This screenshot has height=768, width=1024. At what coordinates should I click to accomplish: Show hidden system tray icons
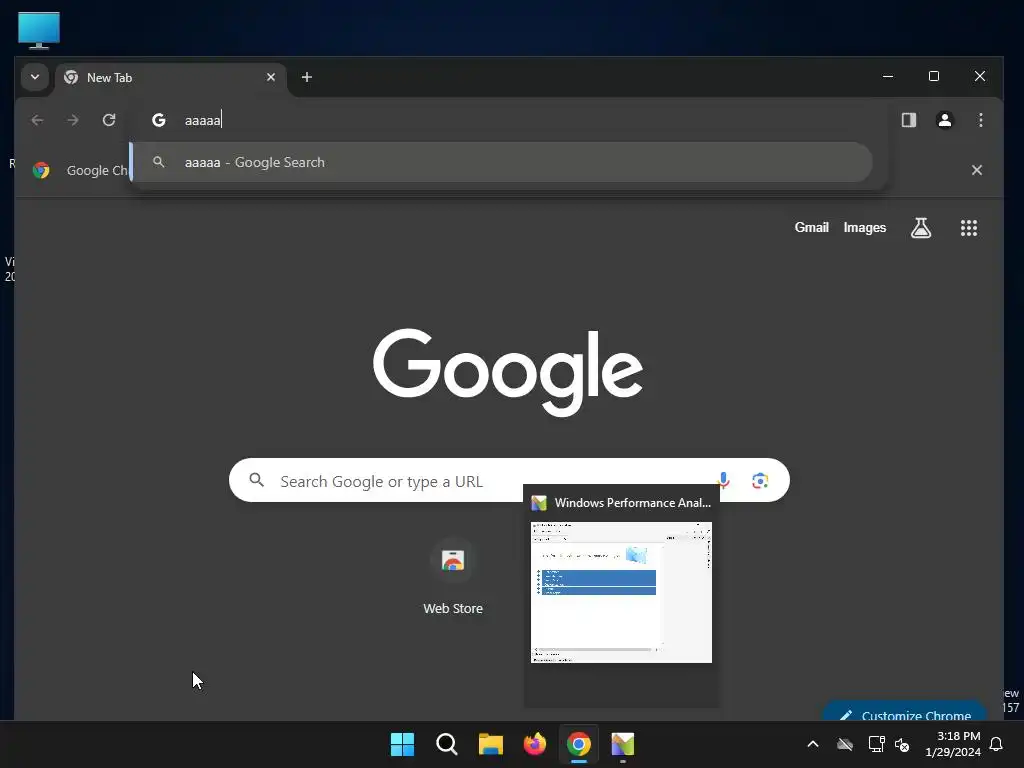point(813,744)
